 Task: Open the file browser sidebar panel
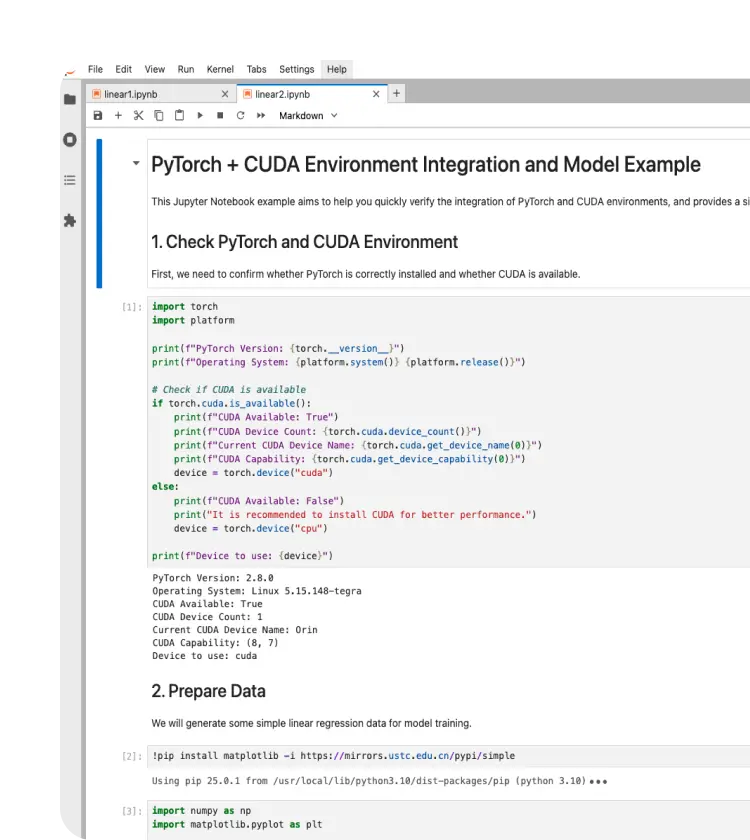click(70, 99)
